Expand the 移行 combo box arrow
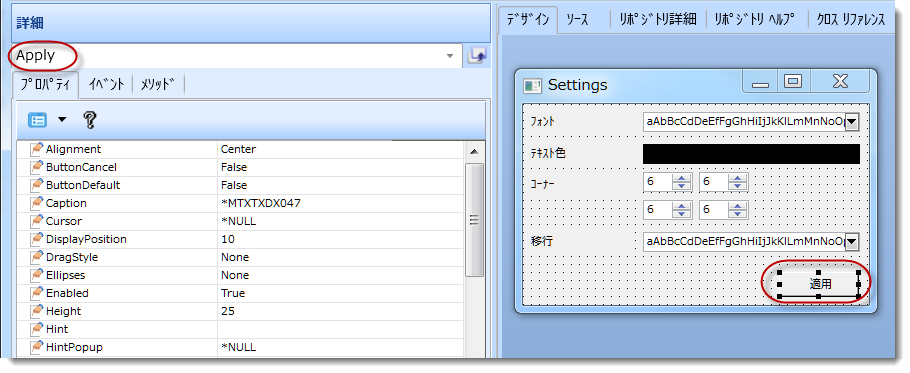910x373 pixels. (x=852, y=241)
